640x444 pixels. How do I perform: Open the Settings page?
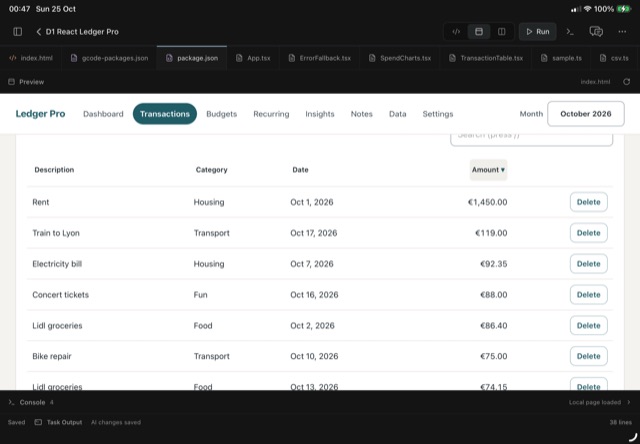pos(438,114)
